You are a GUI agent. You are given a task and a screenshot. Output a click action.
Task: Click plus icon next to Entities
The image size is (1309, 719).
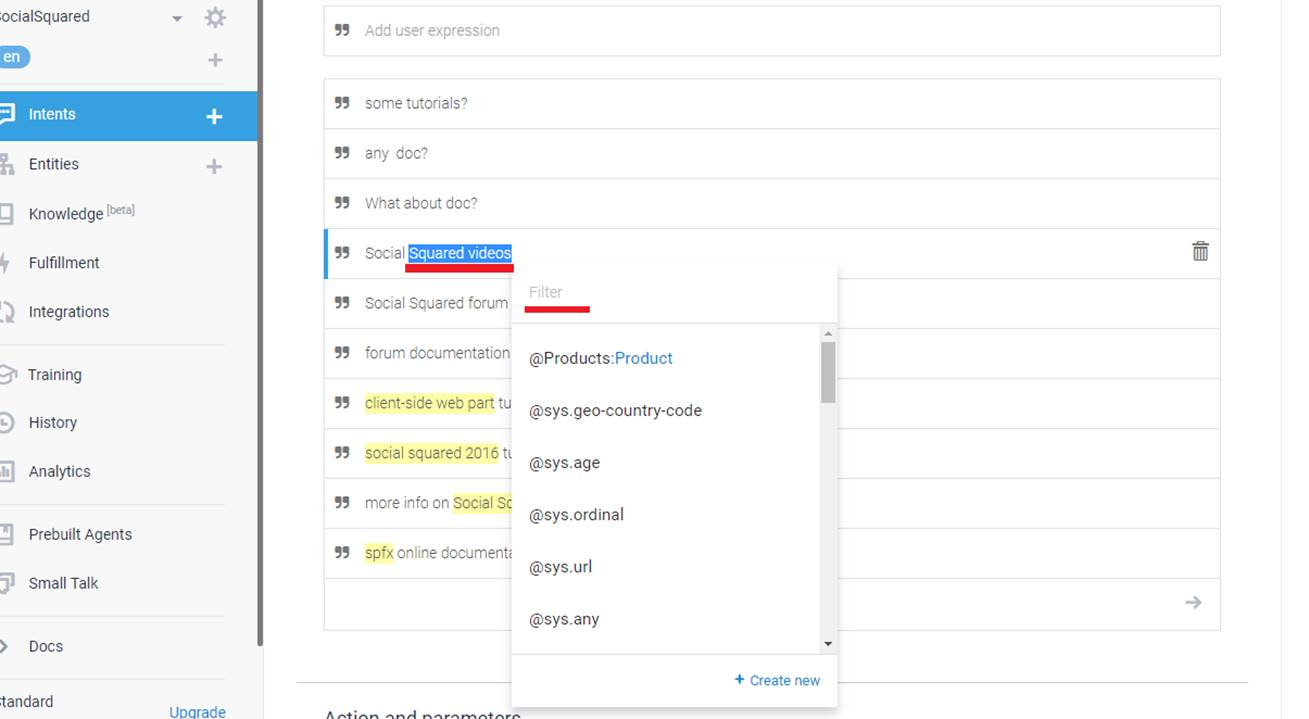[214, 166]
